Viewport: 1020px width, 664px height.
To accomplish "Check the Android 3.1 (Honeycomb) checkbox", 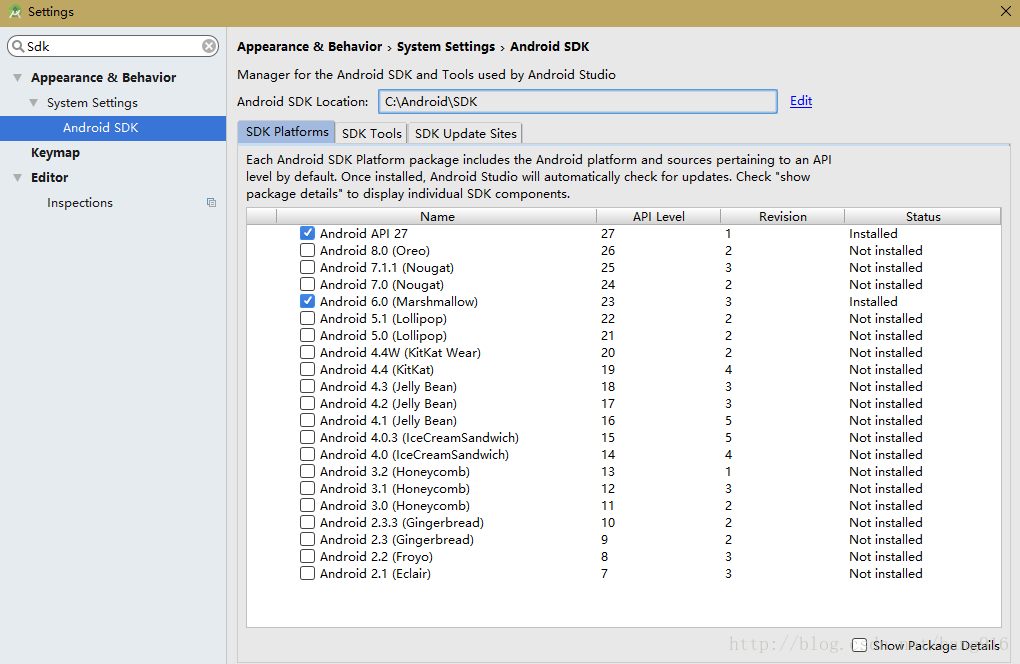I will click(307, 488).
